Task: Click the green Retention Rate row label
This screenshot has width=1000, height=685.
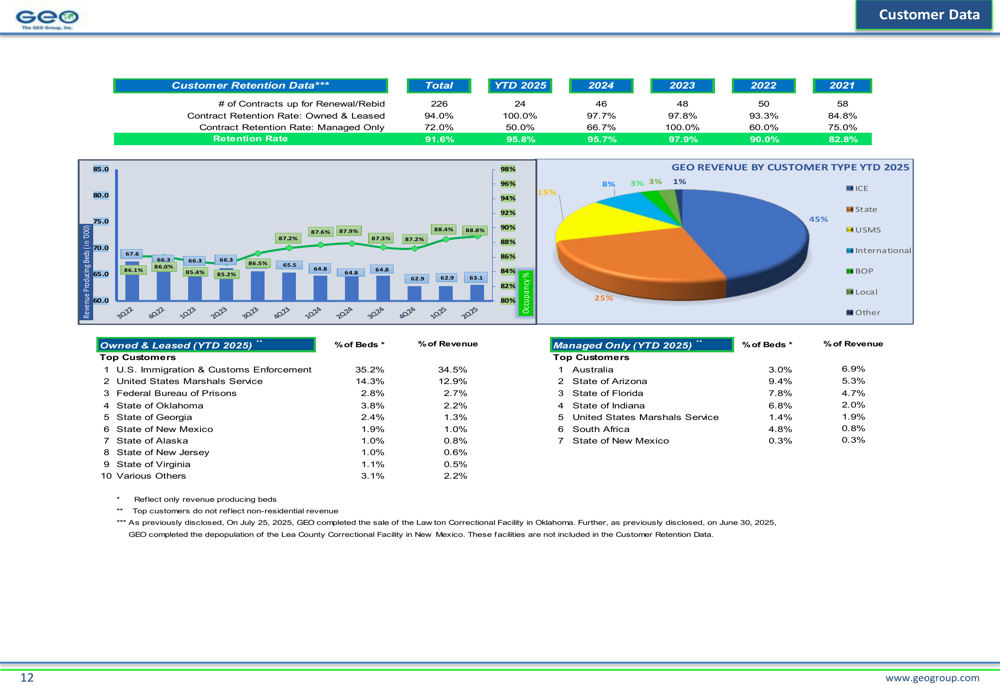Action: point(250,138)
